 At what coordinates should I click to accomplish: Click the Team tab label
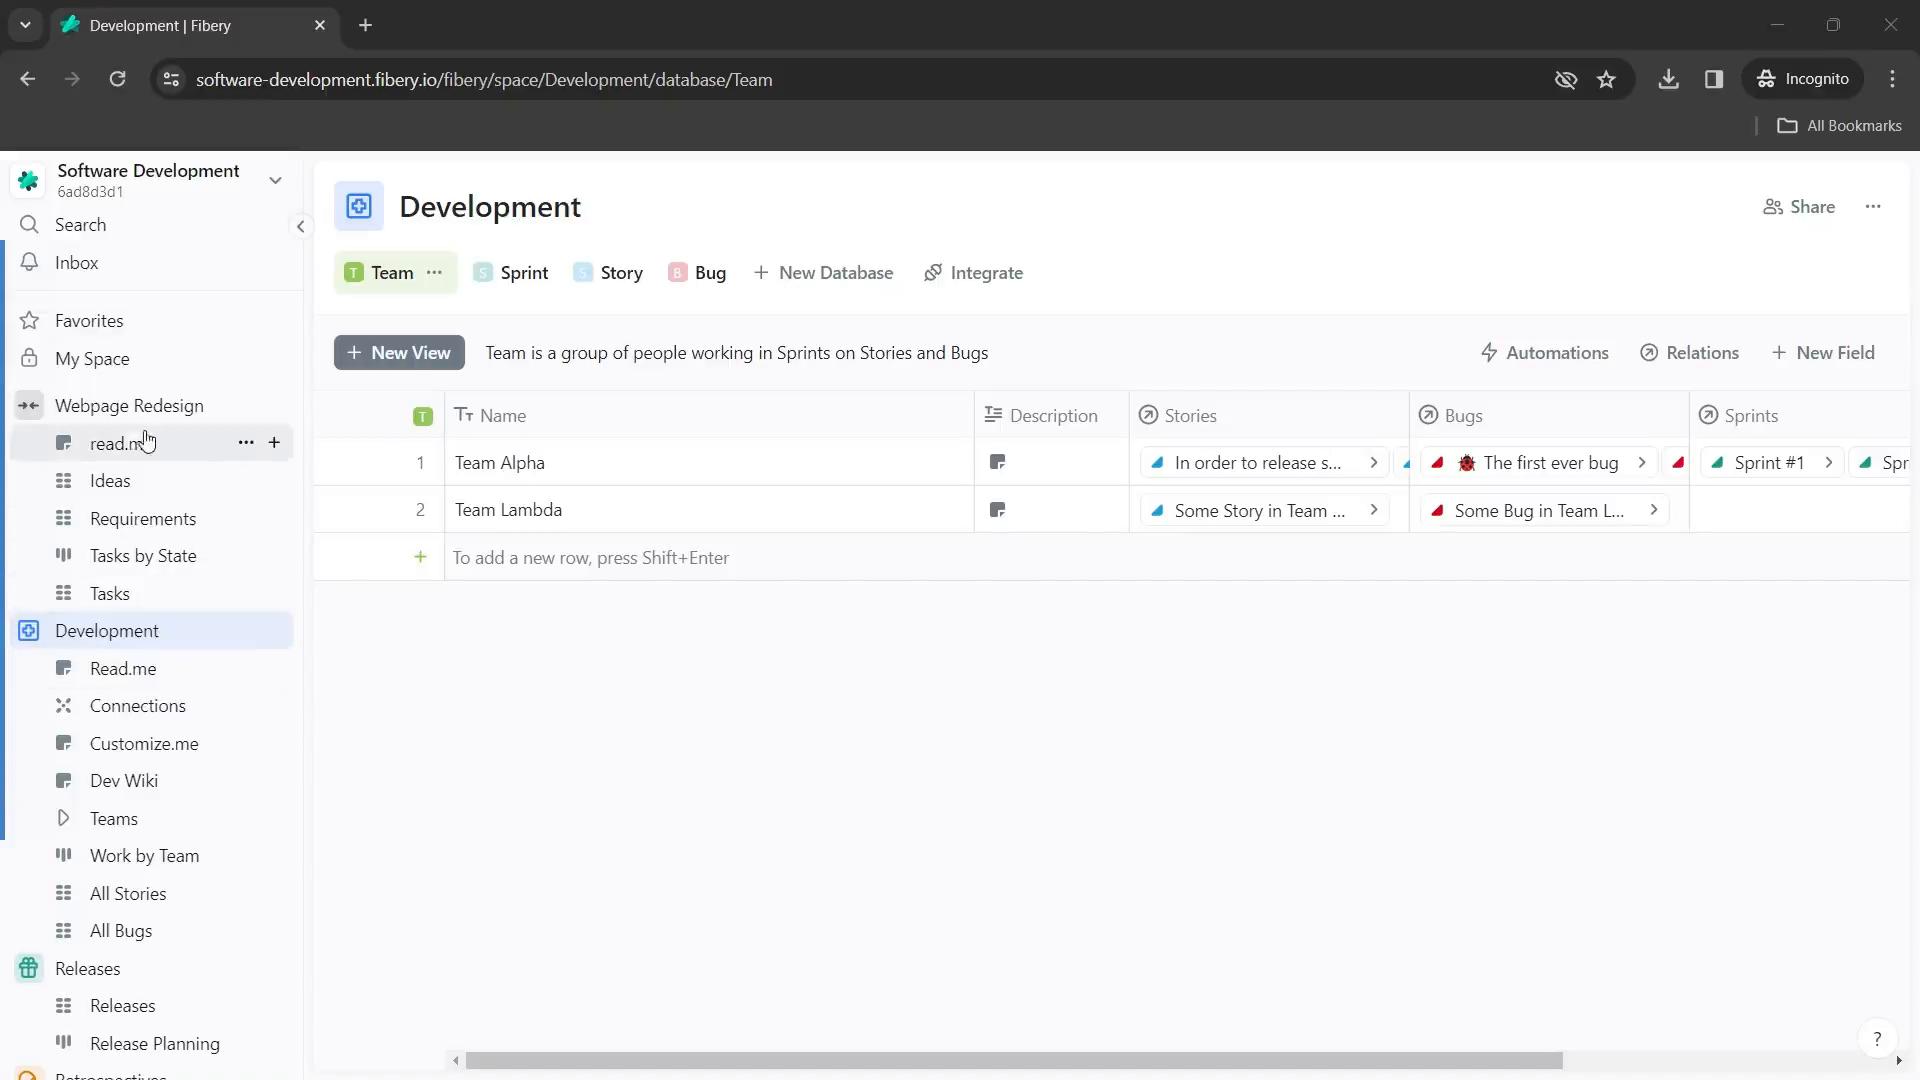[393, 272]
